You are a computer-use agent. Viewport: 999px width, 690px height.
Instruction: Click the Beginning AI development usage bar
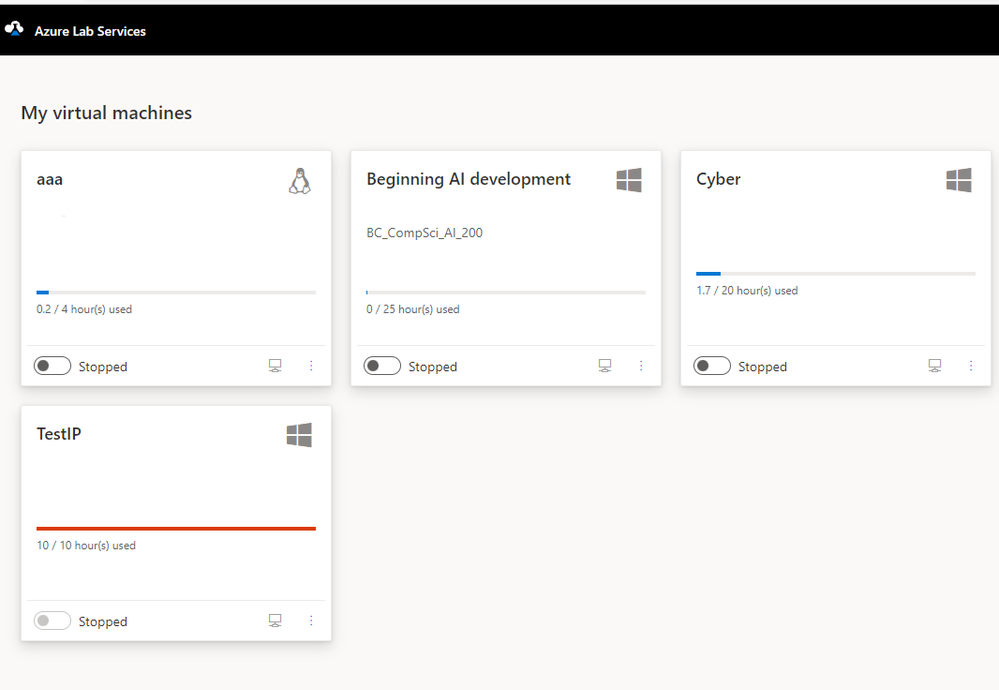pyautogui.click(x=506, y=292)
